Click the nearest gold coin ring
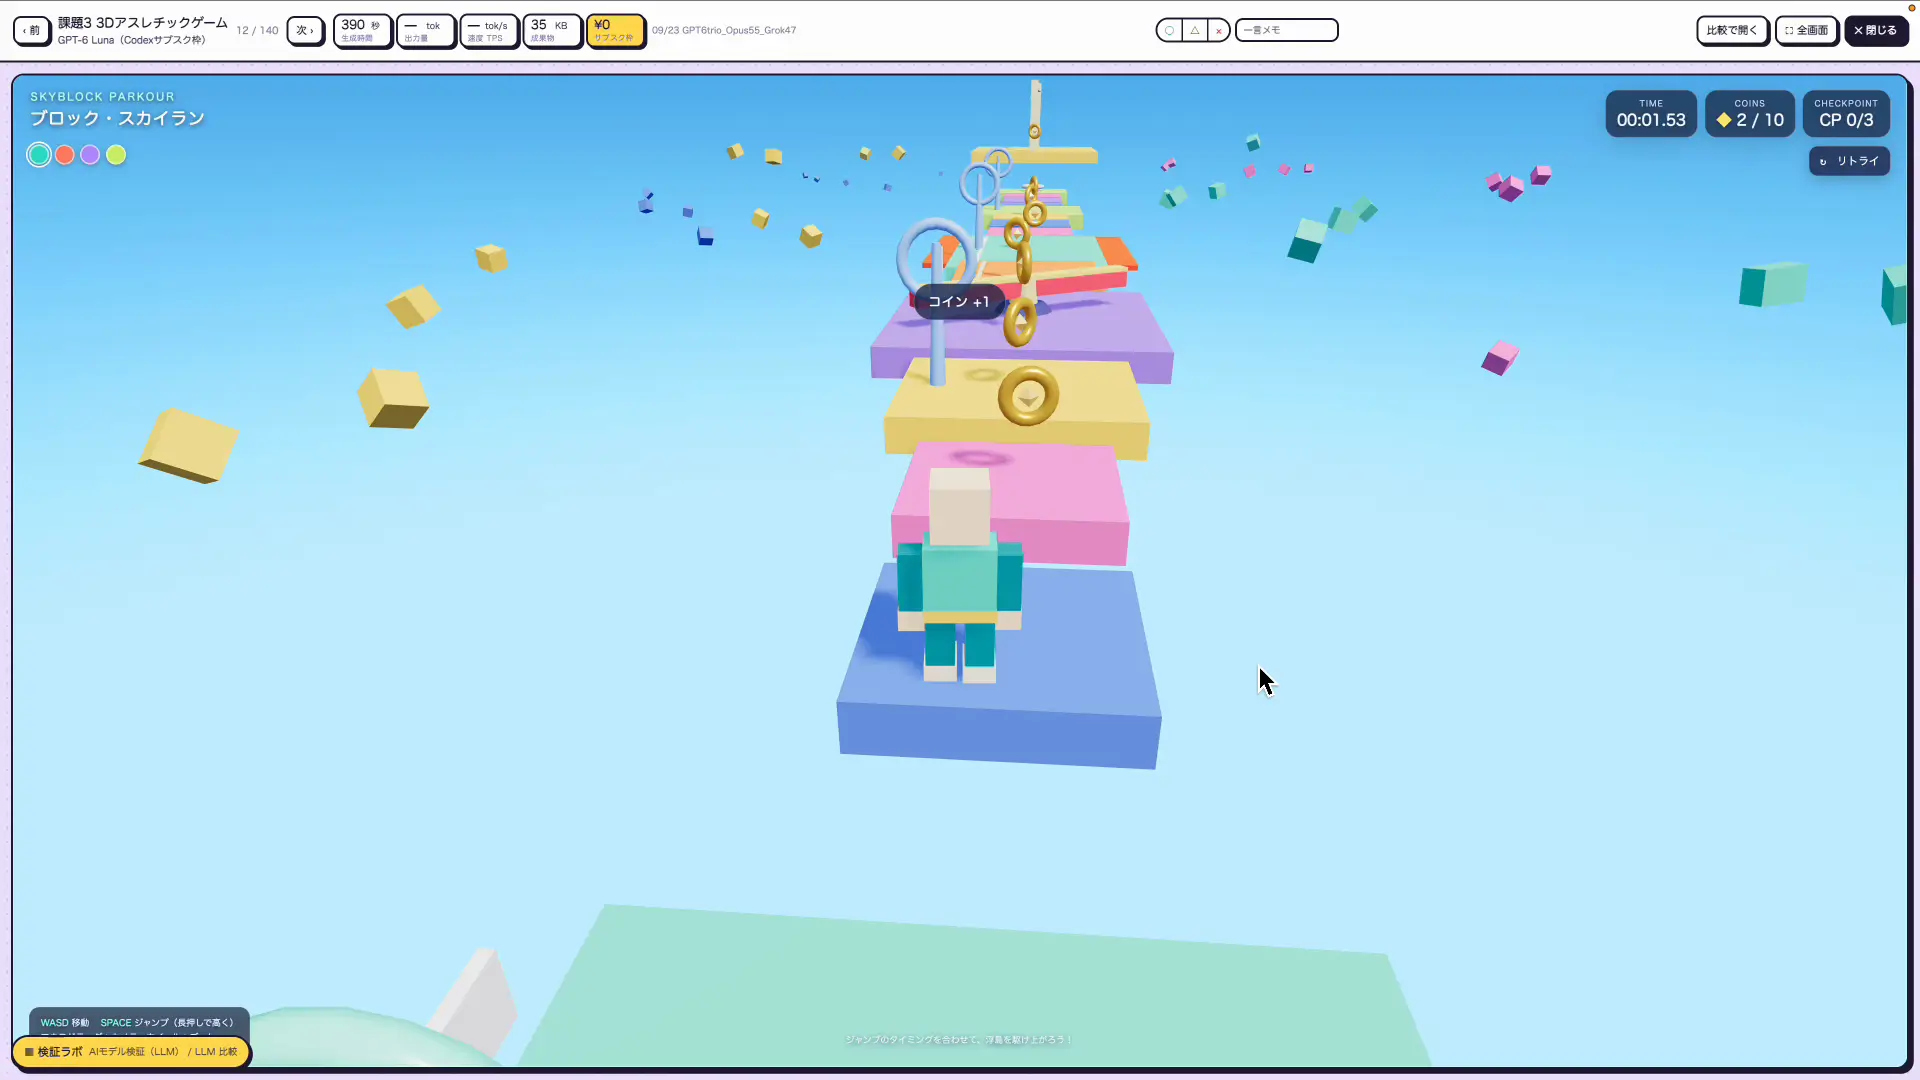 1028,396
